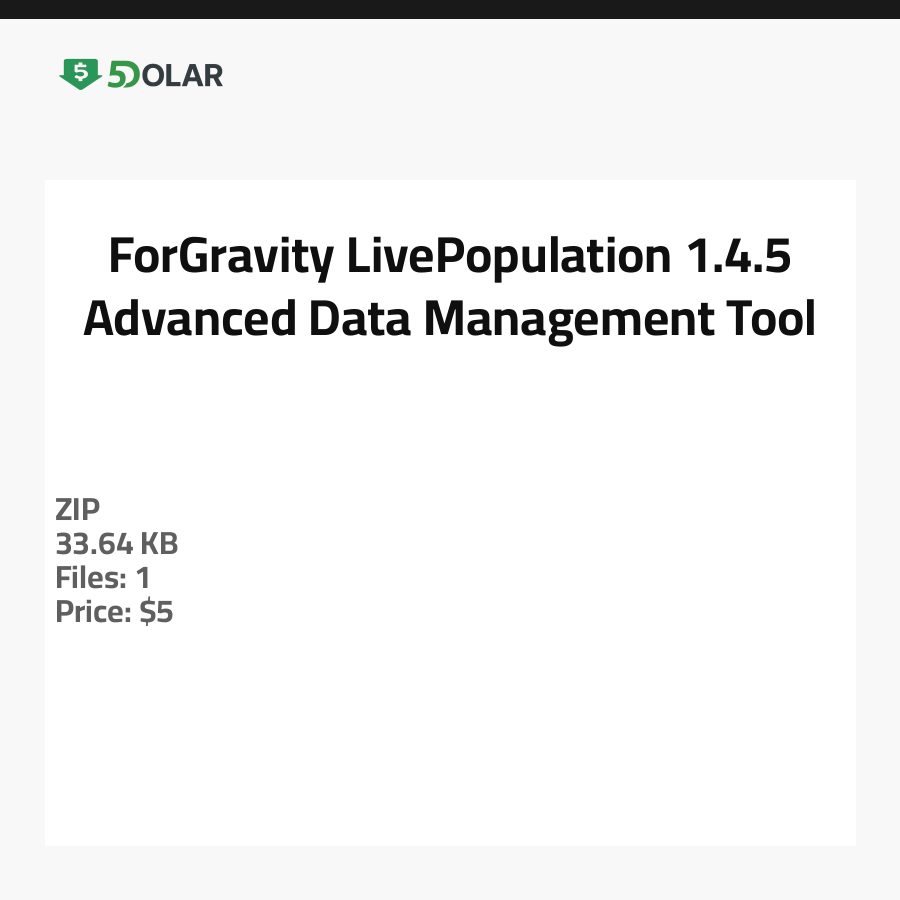Click the number 1 after Files

point(143,578)
